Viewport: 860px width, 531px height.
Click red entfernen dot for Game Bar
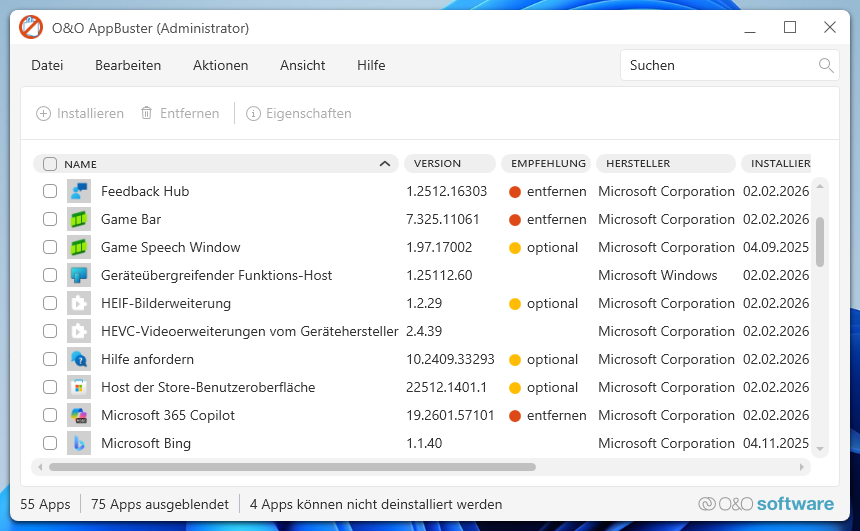pos(514,220)
